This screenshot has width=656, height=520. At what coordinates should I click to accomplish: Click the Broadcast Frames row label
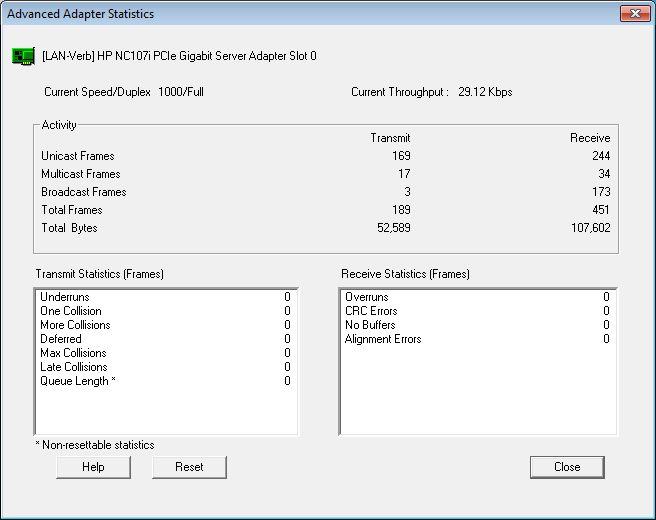83,192
